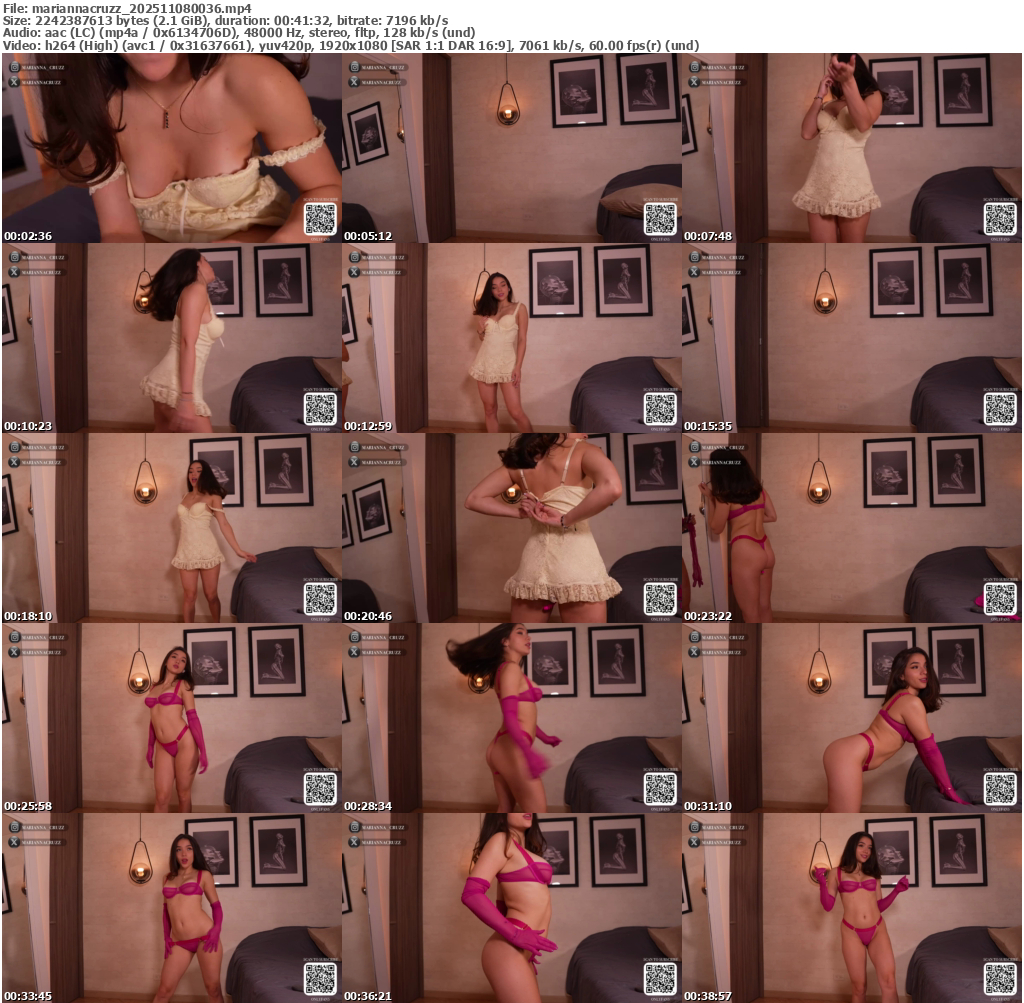This screenshot has height=1003, width=1024.
Task: Open the thumbnail at timestamp 00:10:23
Action: (x=171, y=338)
